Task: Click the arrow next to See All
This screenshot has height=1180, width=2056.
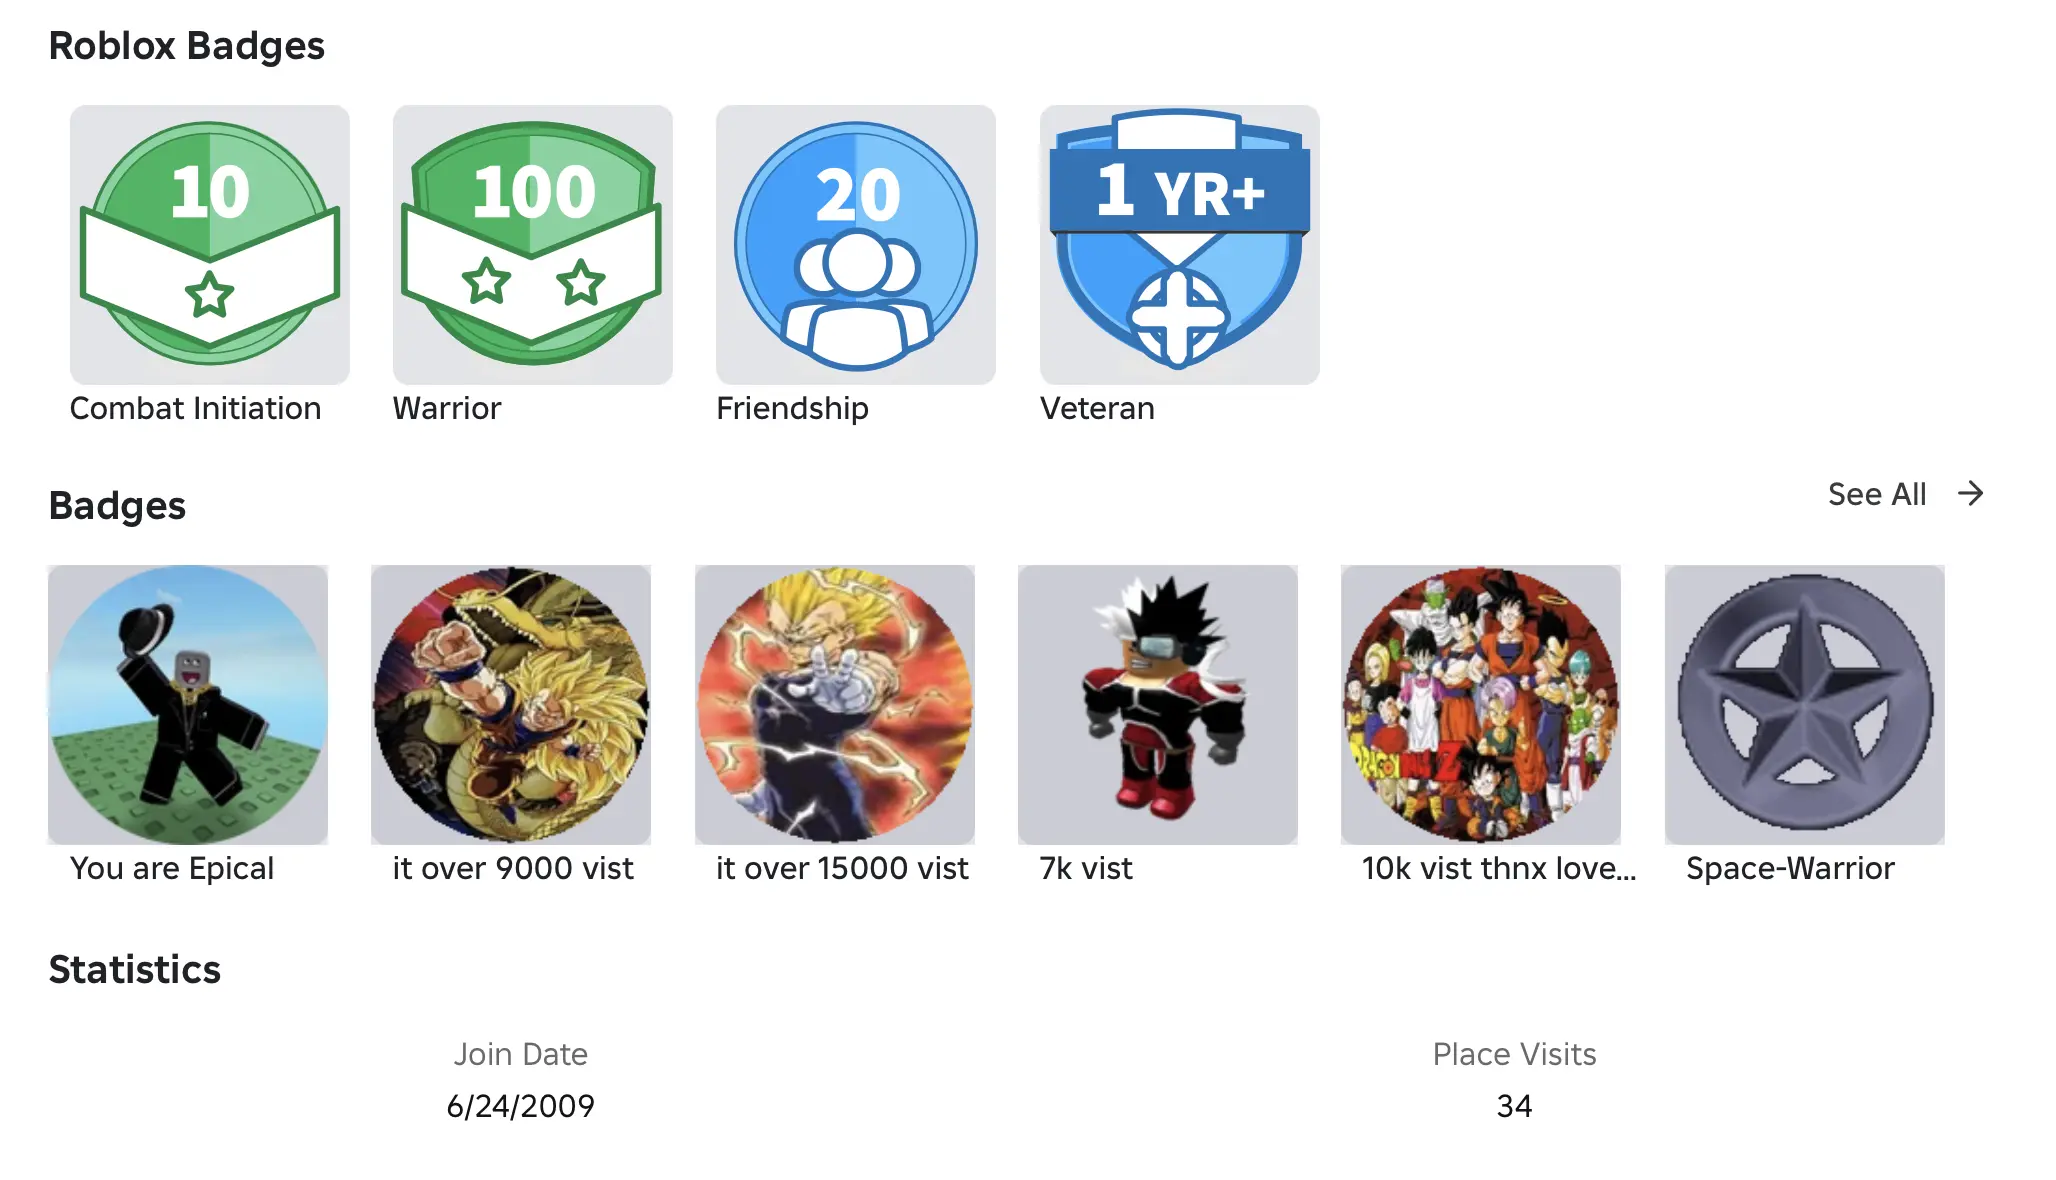Action: 1970,493
